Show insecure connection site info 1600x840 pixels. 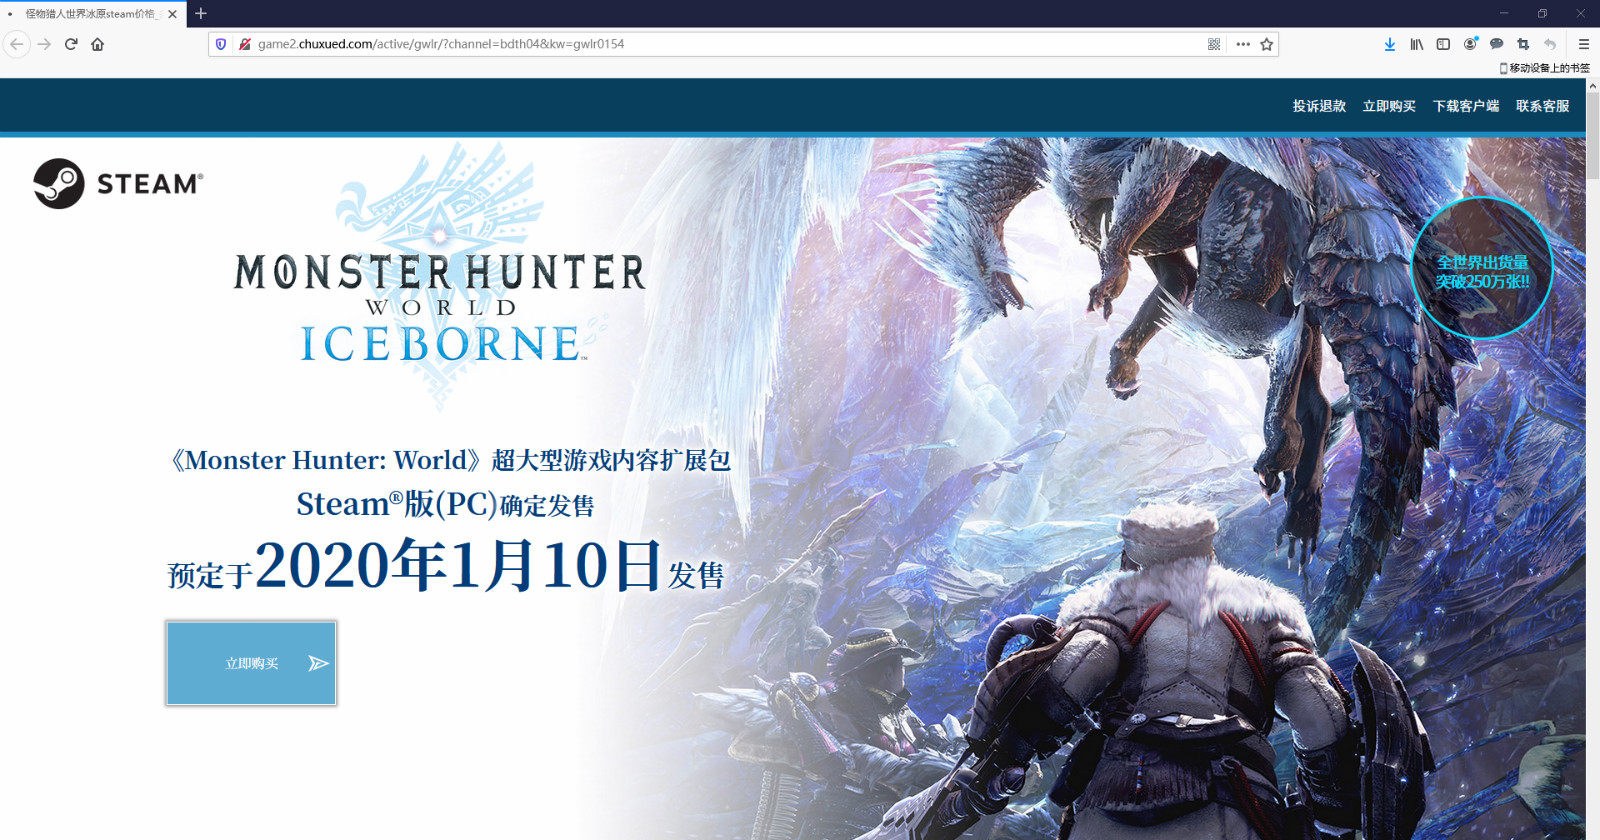pos(244,44)
